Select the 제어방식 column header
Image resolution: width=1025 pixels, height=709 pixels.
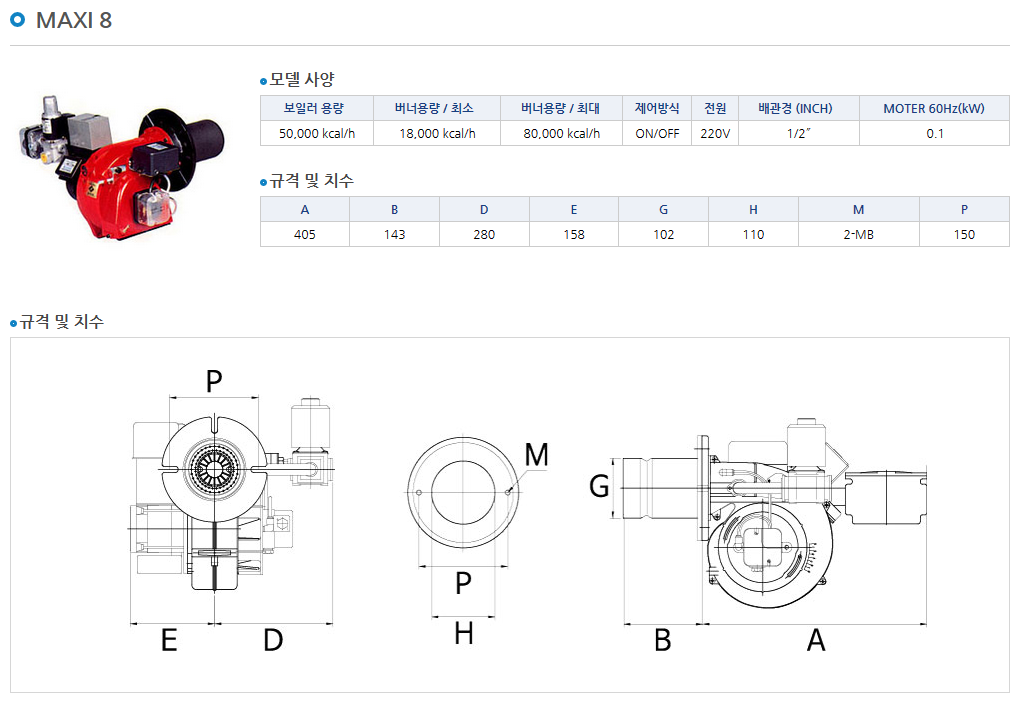657,108
